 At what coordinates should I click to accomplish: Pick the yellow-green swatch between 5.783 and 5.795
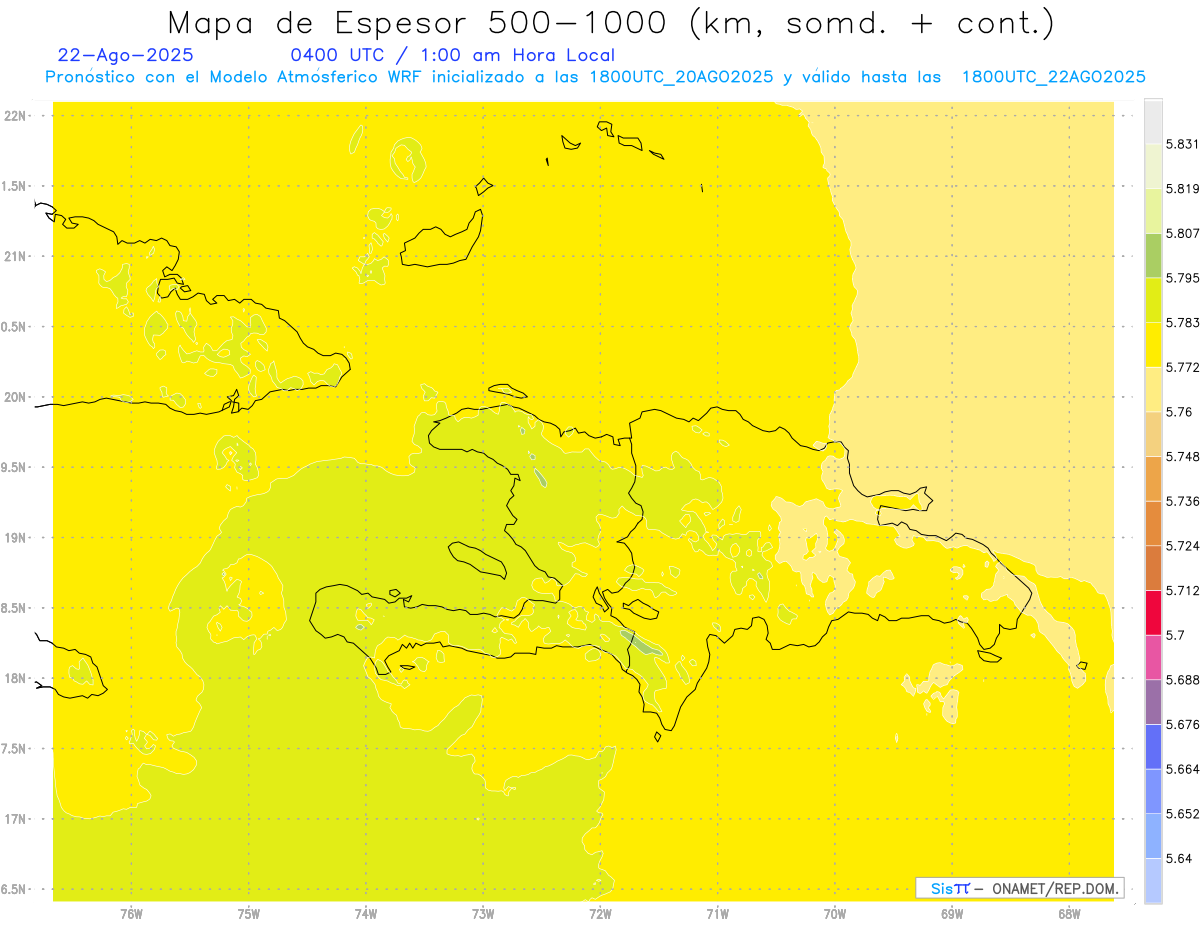click(x=1153, y=300)
